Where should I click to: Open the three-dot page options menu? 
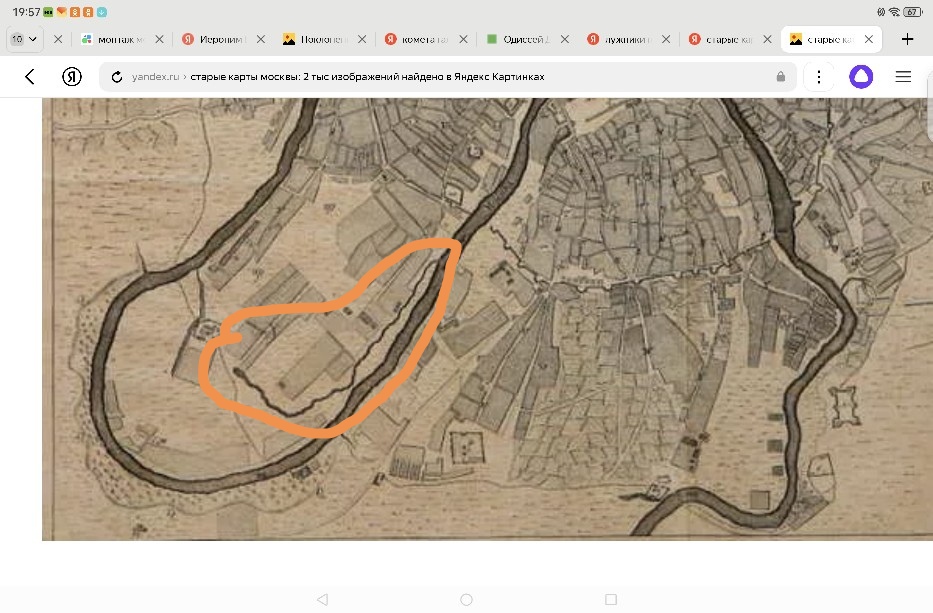[x=819, y=76]
